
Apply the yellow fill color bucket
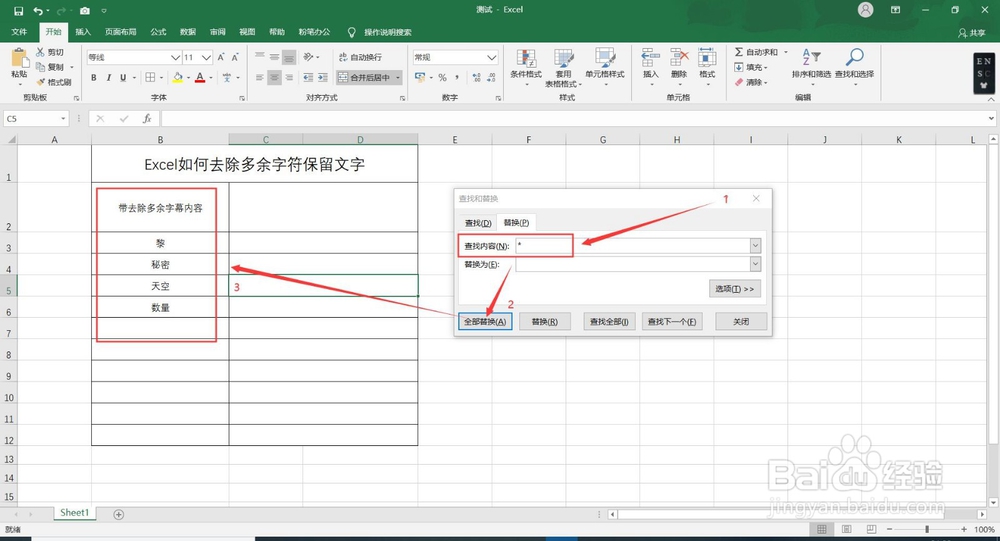point(178,77)
